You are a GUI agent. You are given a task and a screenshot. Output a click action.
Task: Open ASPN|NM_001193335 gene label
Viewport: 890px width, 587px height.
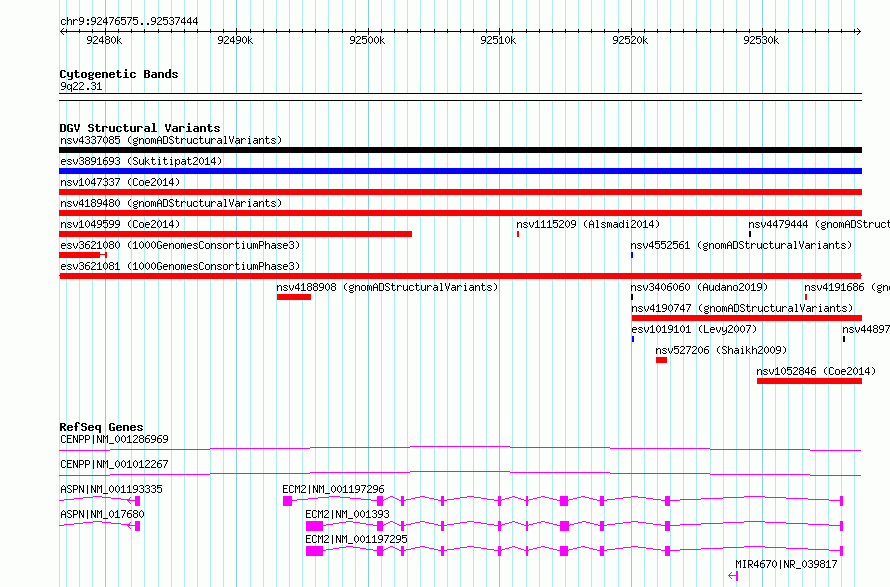[x=111, y=489]
